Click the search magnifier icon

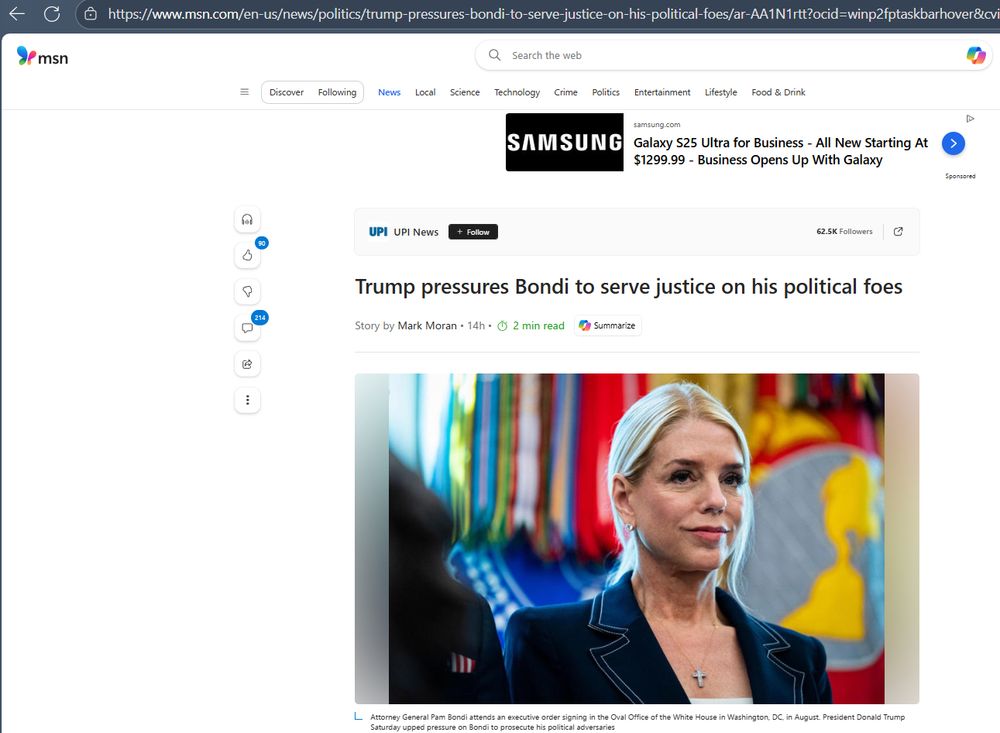coord(494,55)
